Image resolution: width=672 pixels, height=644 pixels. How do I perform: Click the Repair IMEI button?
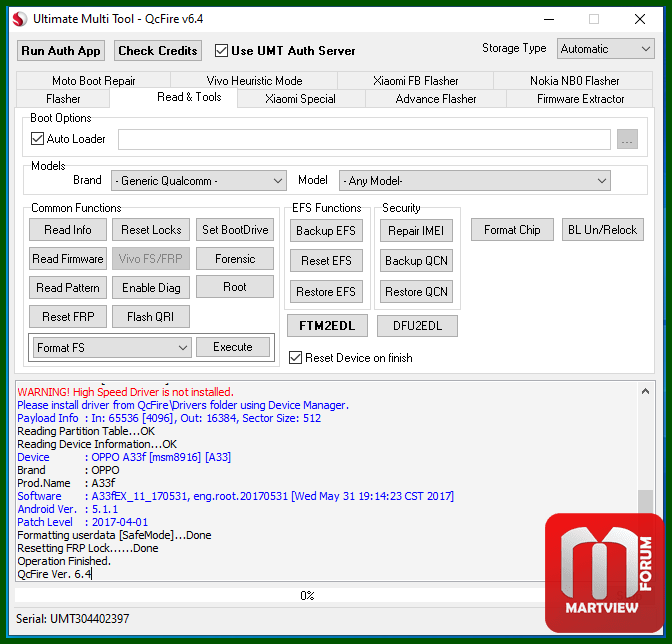pyautogui.click(x=416, y=231)
